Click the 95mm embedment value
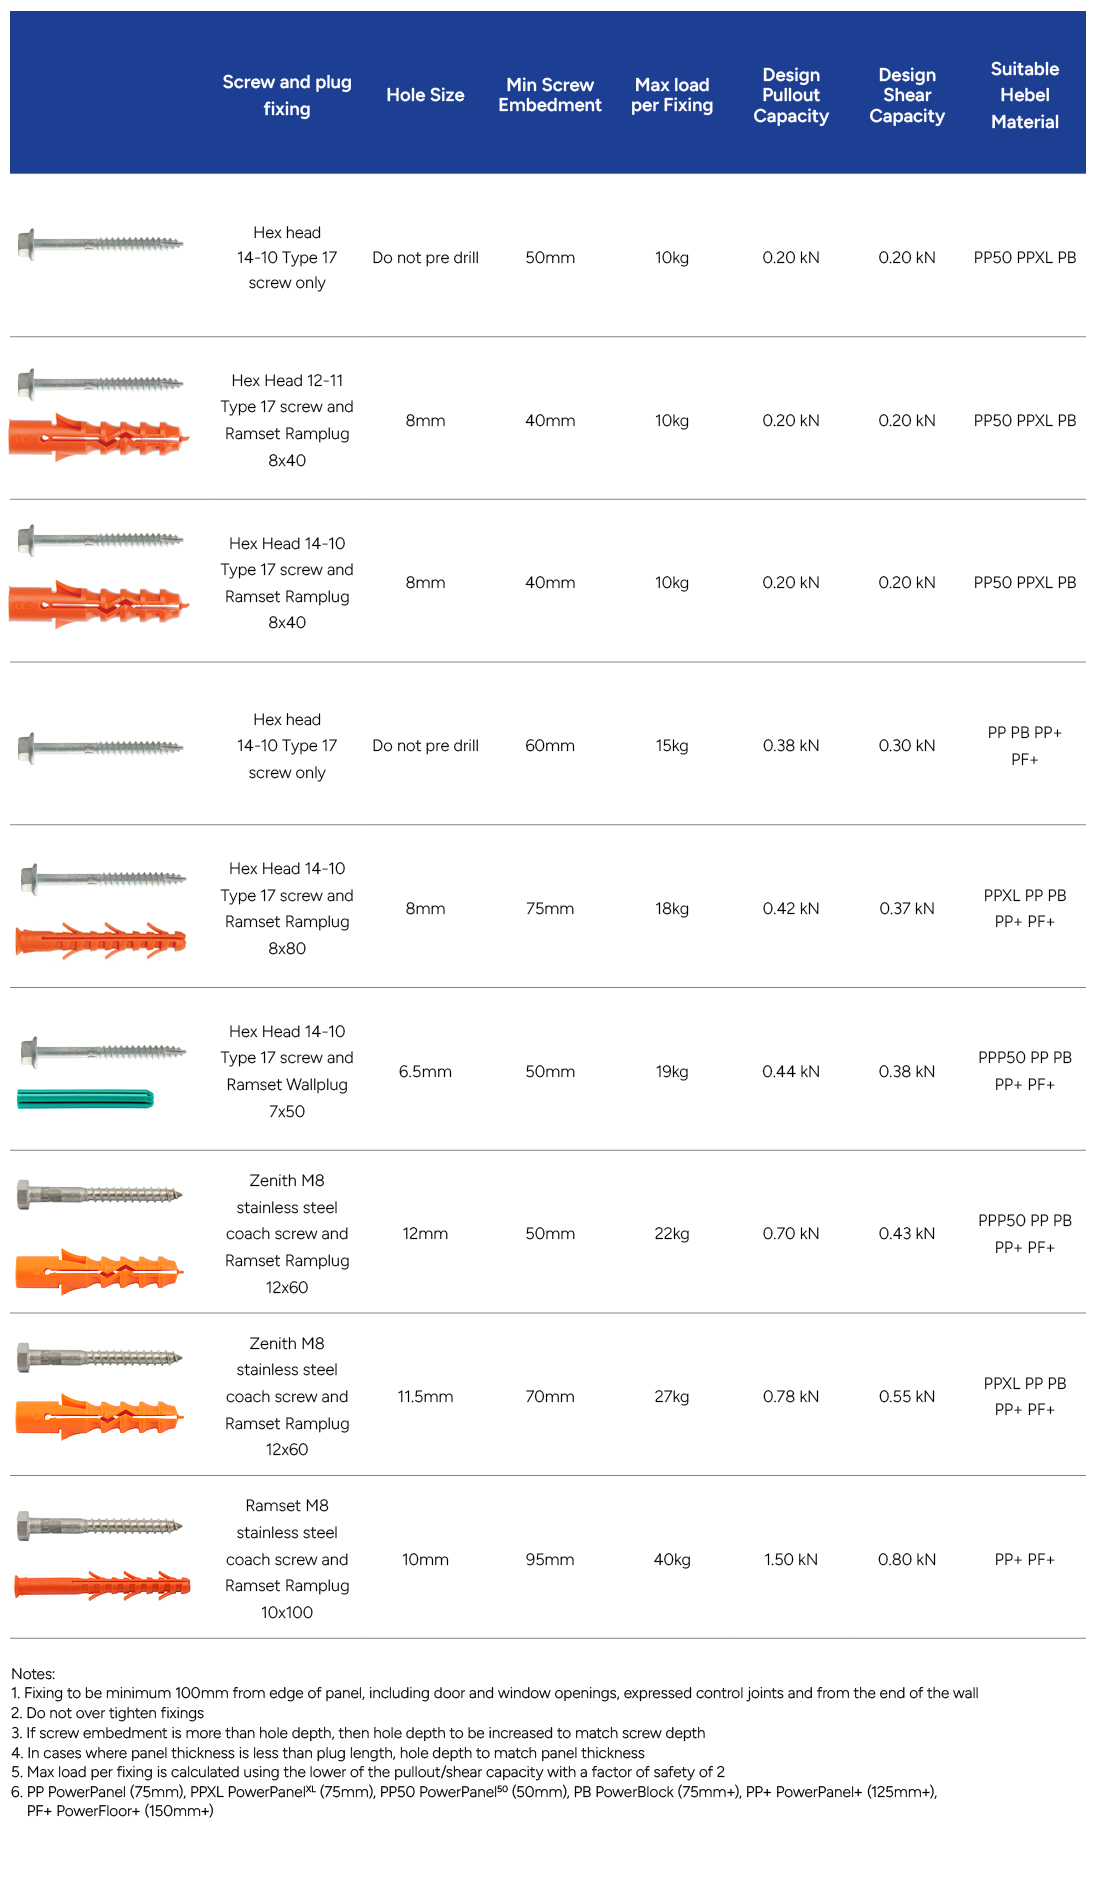This screenshot has width=1094, height=1884. pos(550,1559)
